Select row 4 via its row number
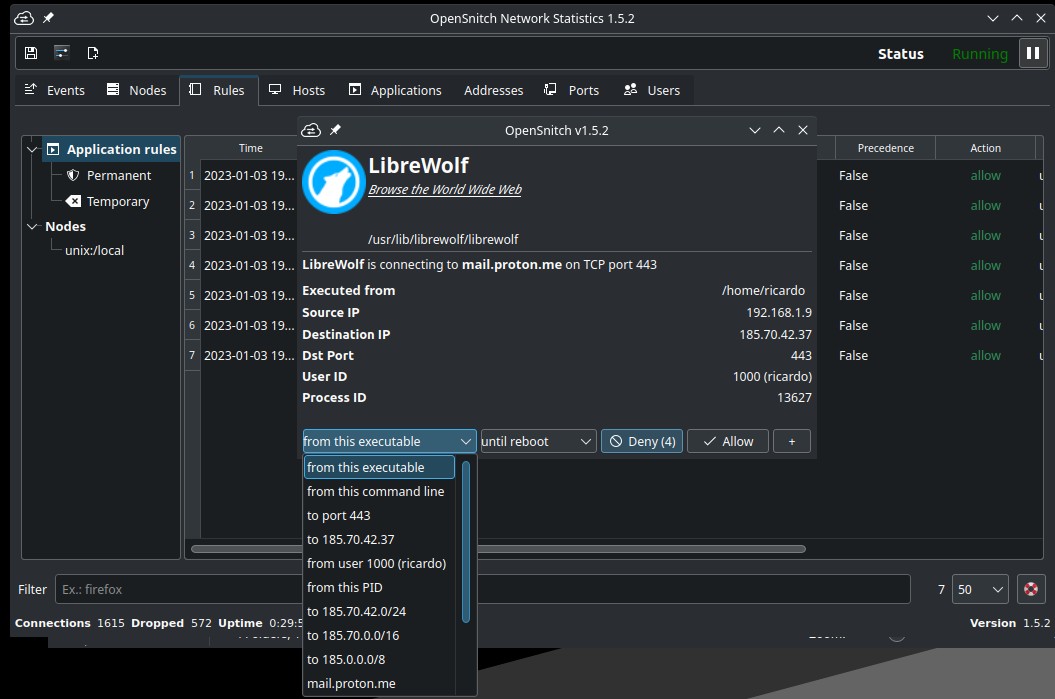Viewport: 1055px width, 699px height. pos(192,266)
